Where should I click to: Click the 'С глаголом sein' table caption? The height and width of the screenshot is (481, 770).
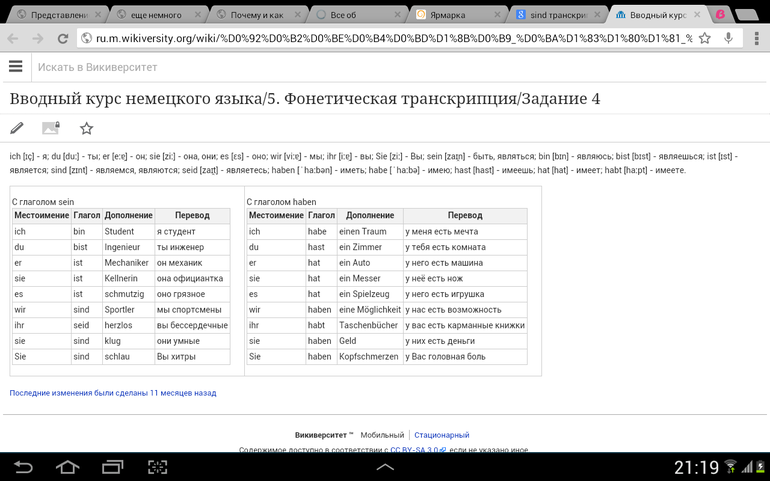(43, 201)
